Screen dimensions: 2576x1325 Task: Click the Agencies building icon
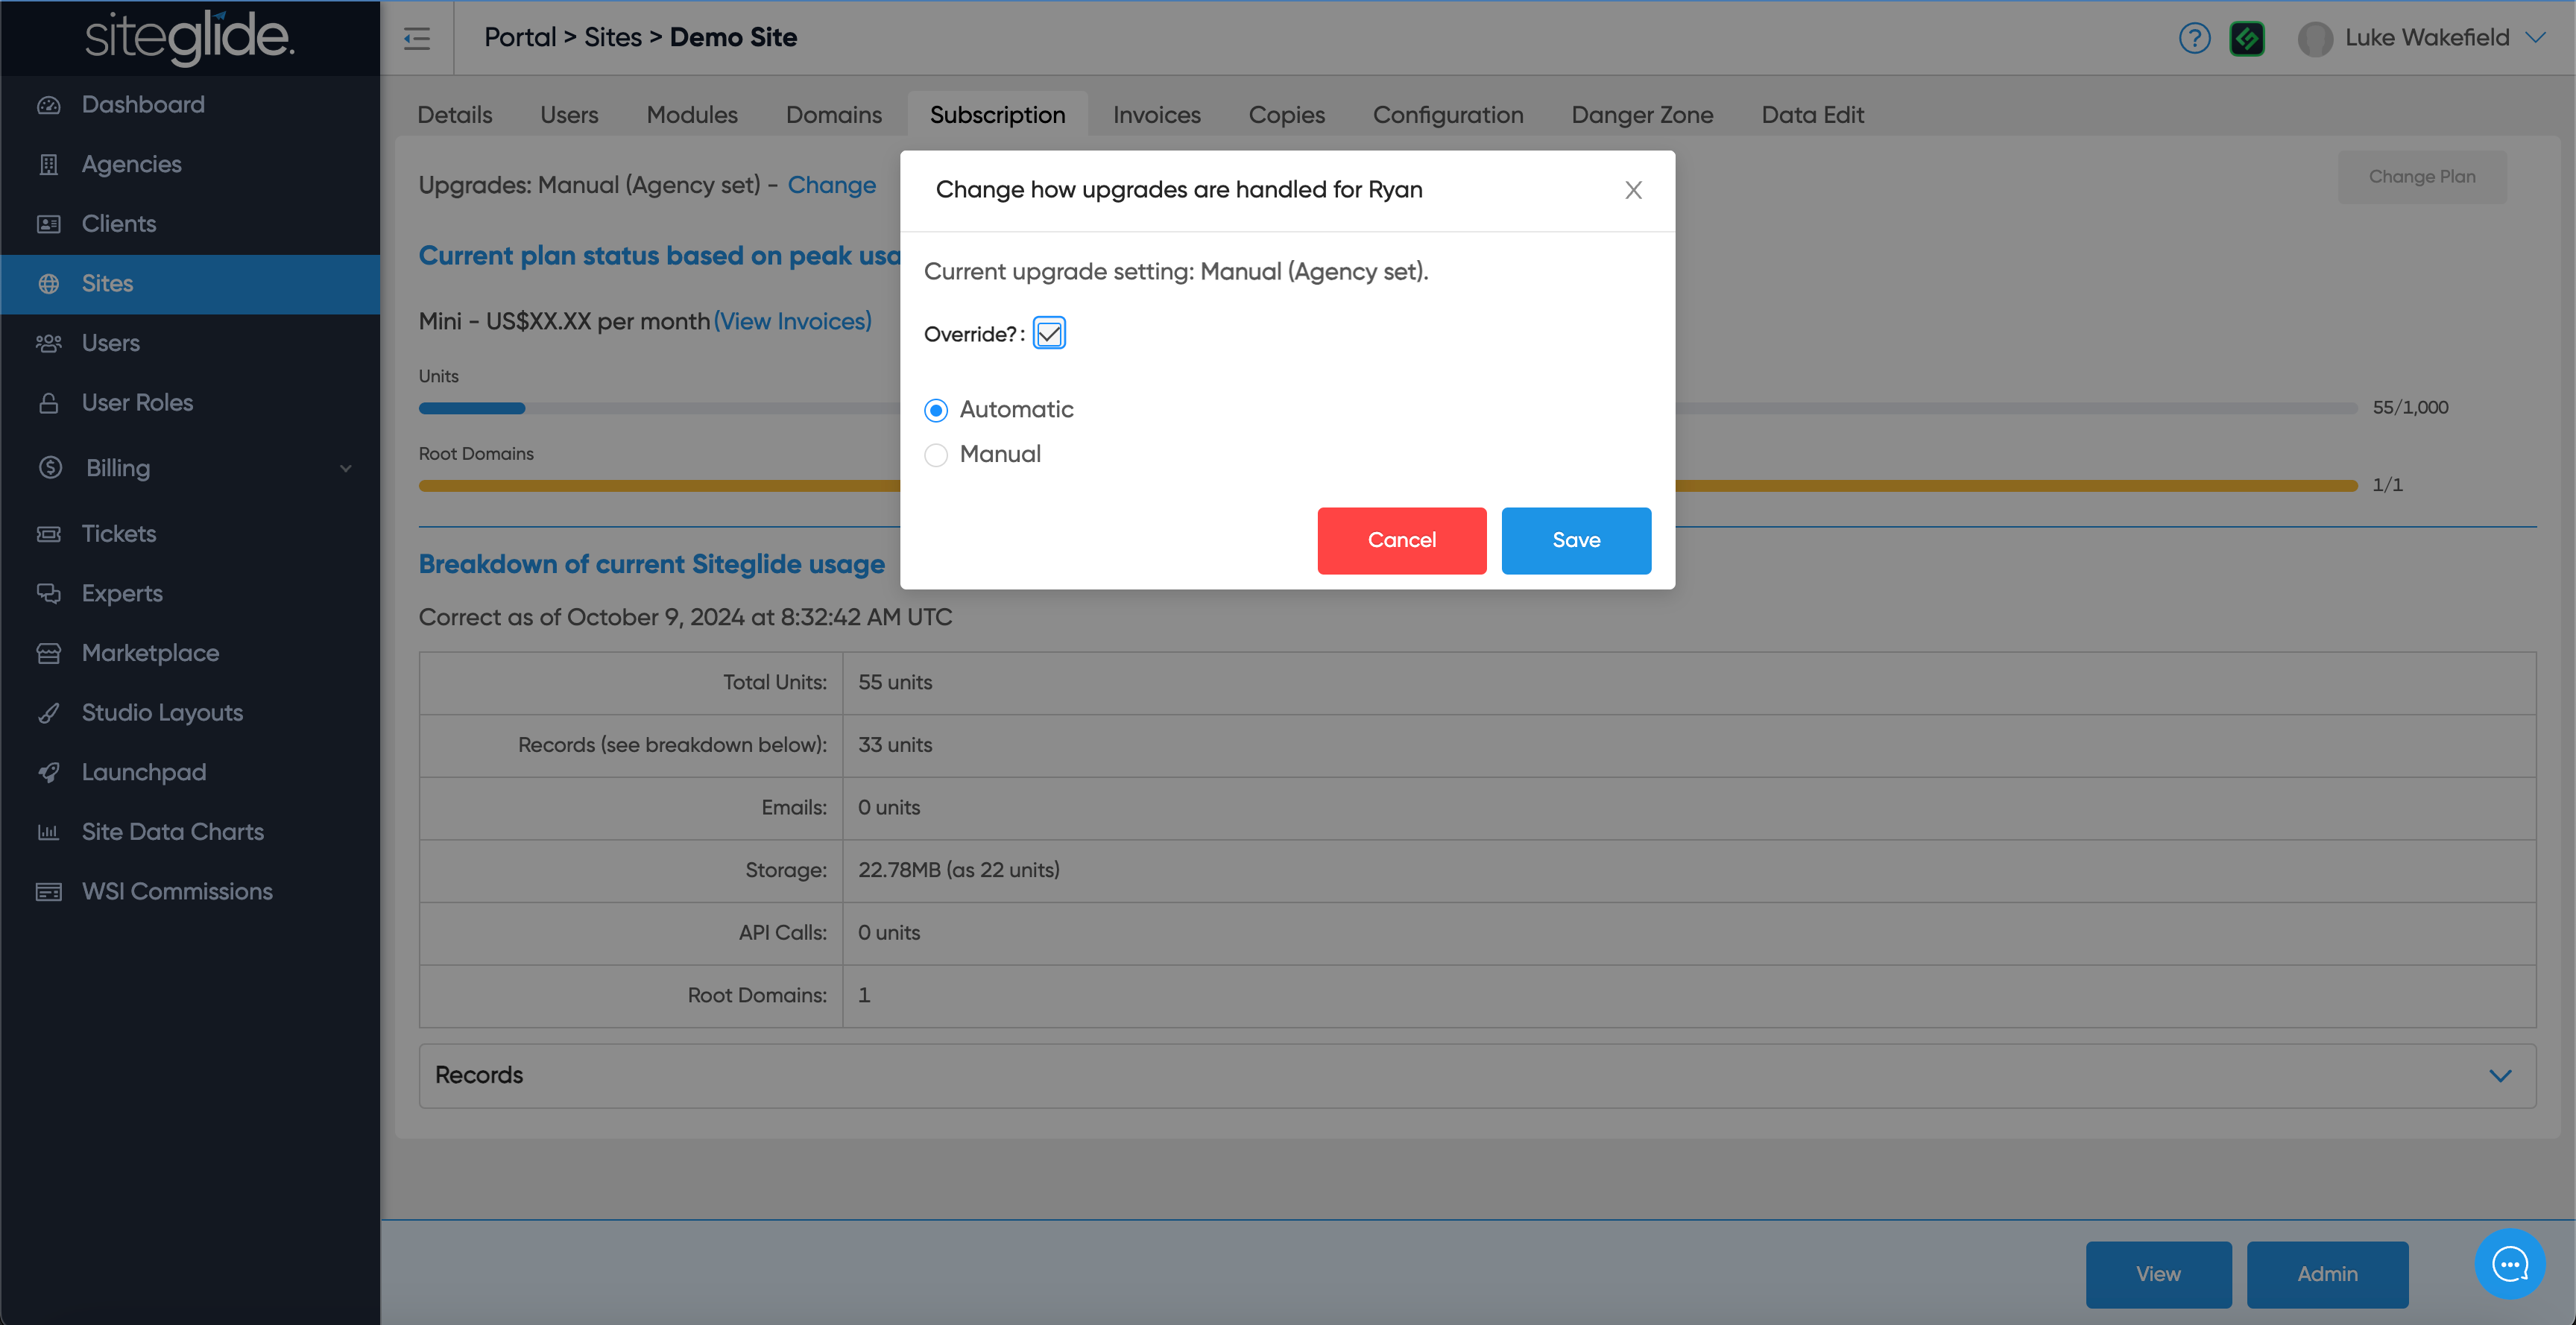point(48,164)
